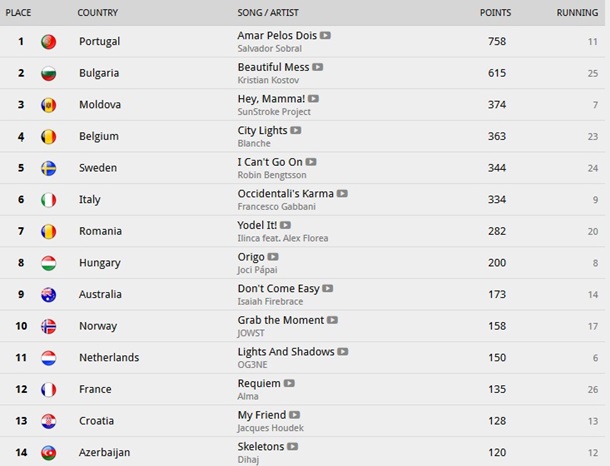
Task: Click the Norway flag icon
Action: (x=48, y=326)
